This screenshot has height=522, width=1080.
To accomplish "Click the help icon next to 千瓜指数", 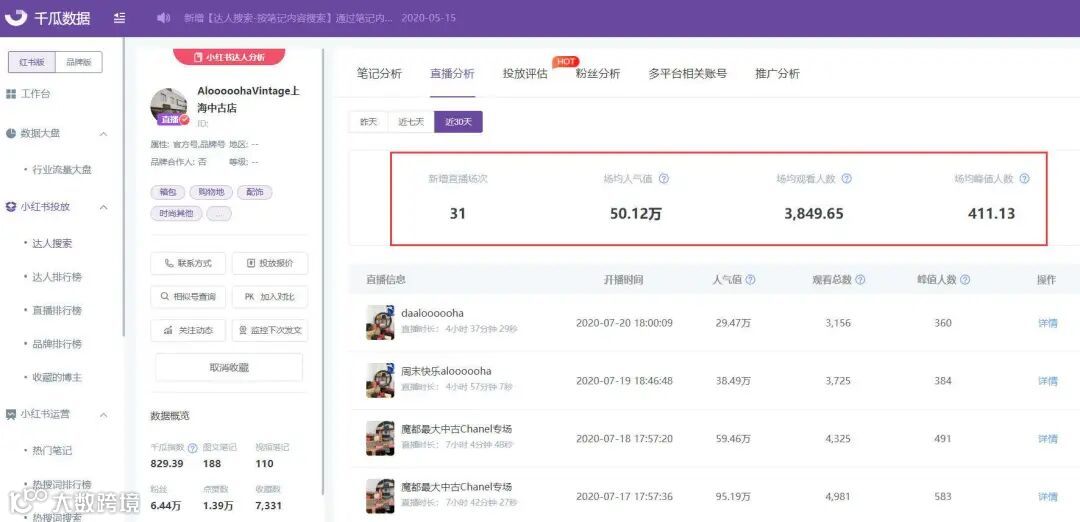I will [193, 448].
